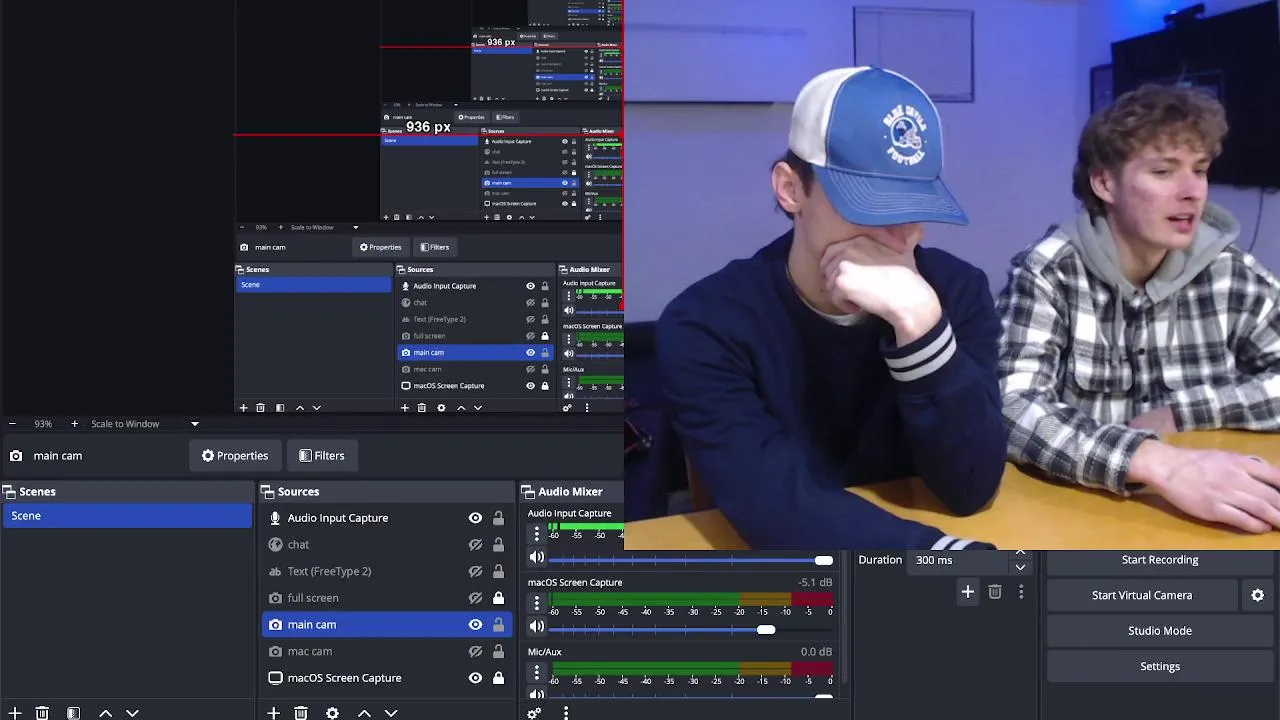The height and width of the screenshot is (720, 1280).
Task: Remove the selected scene with the Scenes trash icon
Action: point(42,713)
